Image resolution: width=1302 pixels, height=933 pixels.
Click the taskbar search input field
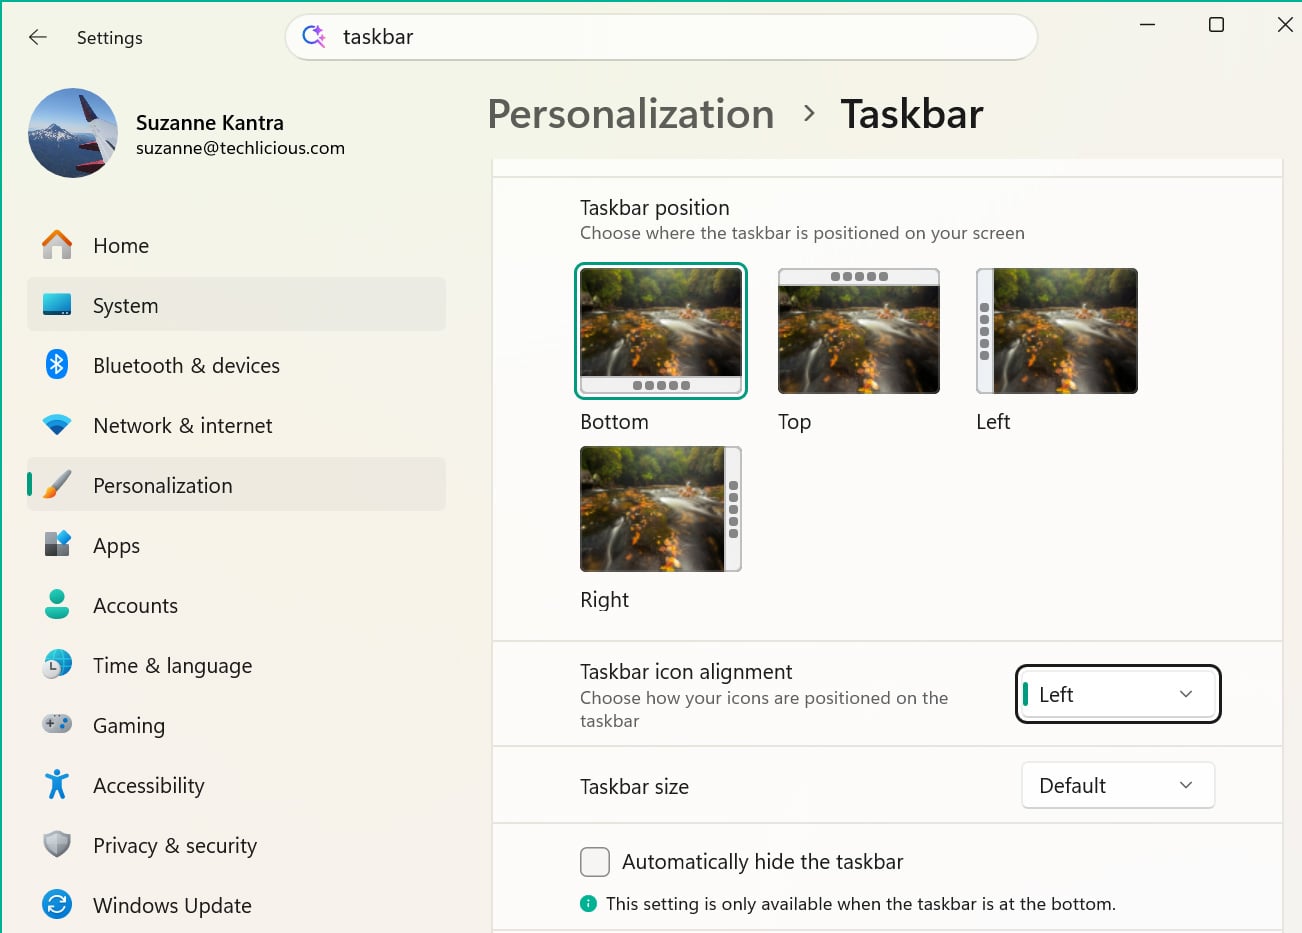(x=661, y=37)
